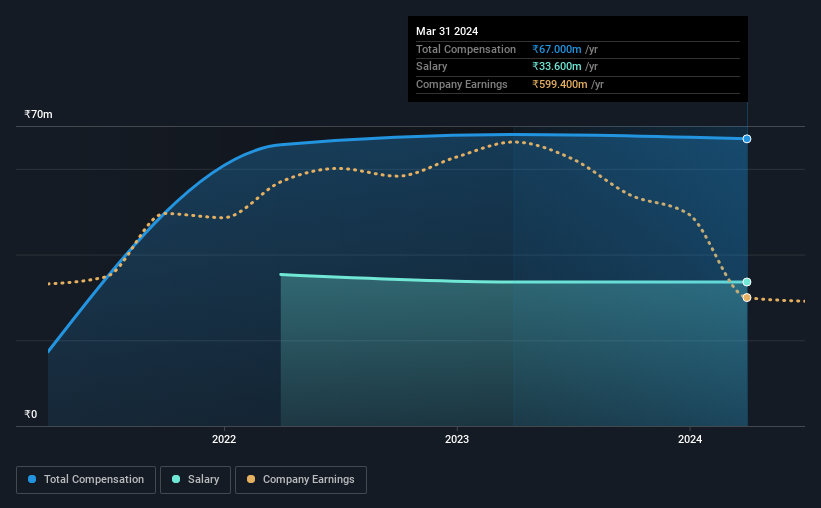Click the orange dot in Company Earnings legend
The height and width of the screenshot is (508, 821).
click(x=251, y=479)
